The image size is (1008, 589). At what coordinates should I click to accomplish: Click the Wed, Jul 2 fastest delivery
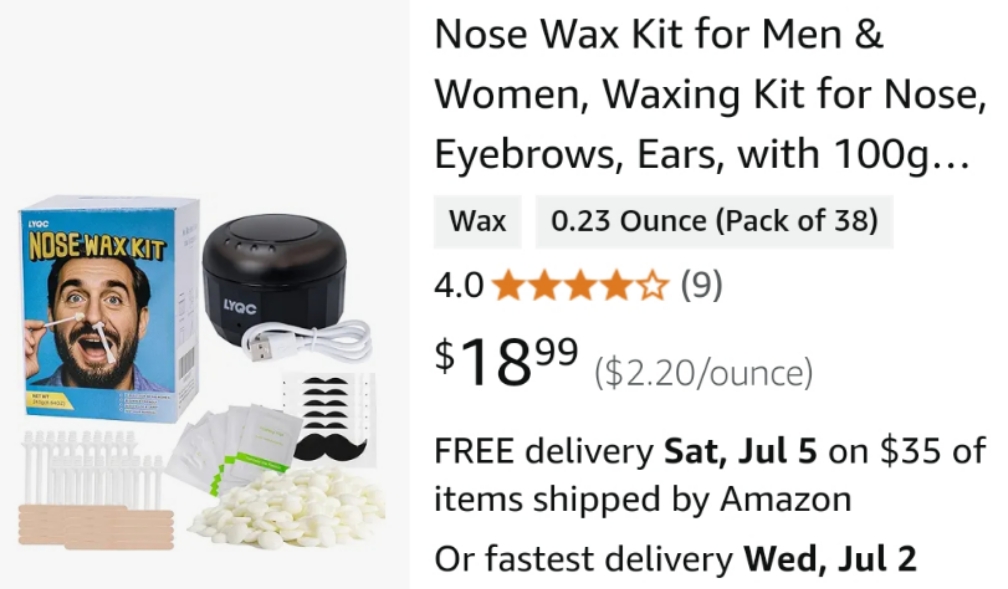[830, 558]
